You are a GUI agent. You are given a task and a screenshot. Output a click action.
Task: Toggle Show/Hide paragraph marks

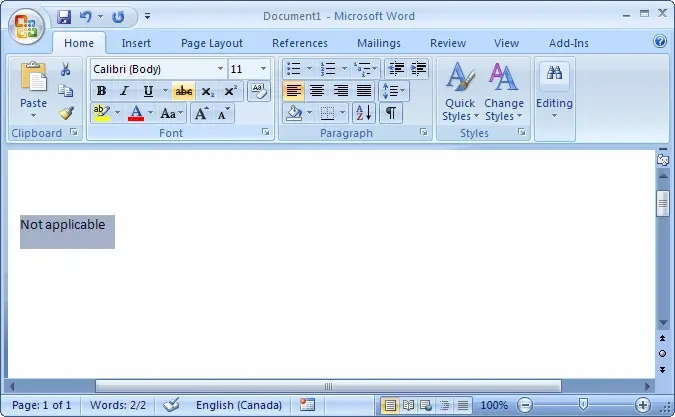pos(390,113)
